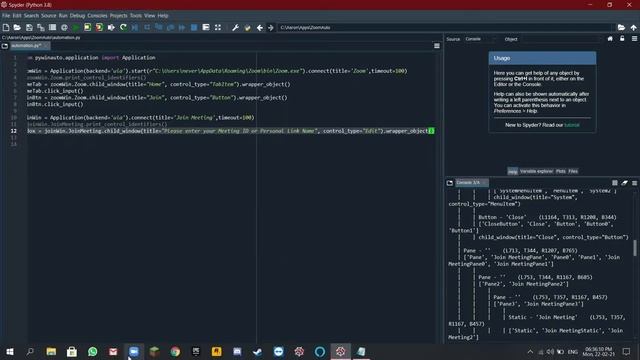This screenshot has width=640, height=360.
Task: Open File Explorer from the taskbar
Action: (x=51, y=351)
